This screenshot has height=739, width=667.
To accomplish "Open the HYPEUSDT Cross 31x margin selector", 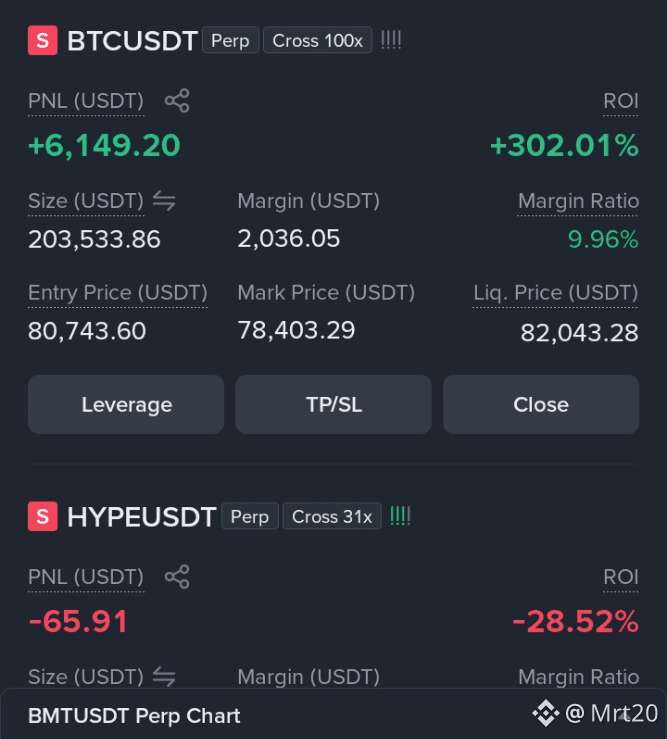I will pyautogui.click(x=332, y=516).
